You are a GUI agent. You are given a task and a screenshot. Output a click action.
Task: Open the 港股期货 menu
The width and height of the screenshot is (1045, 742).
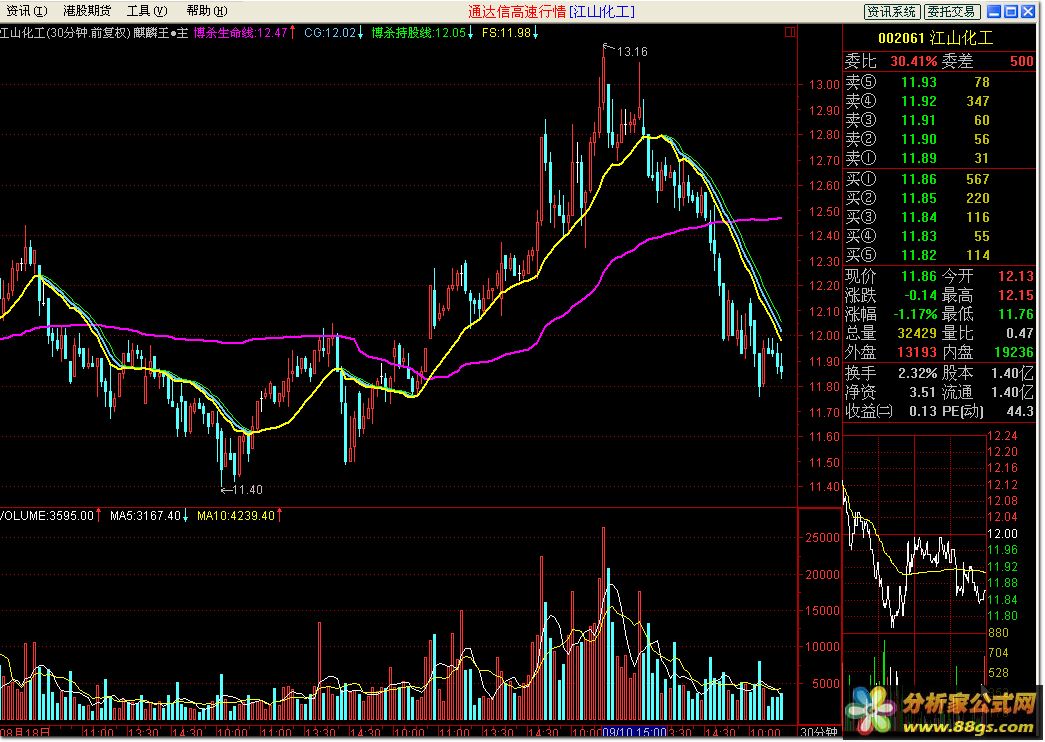click(x=87, y=11)
